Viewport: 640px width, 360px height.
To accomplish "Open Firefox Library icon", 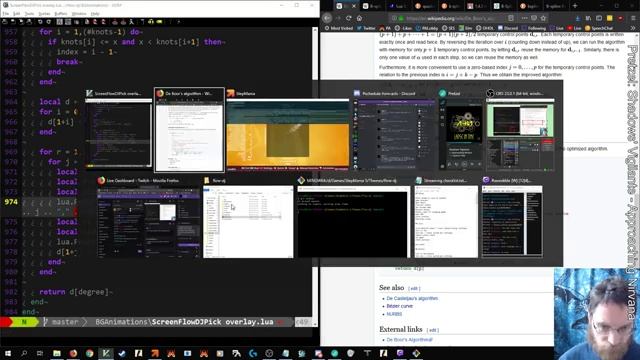I will [x=588, y=18].
